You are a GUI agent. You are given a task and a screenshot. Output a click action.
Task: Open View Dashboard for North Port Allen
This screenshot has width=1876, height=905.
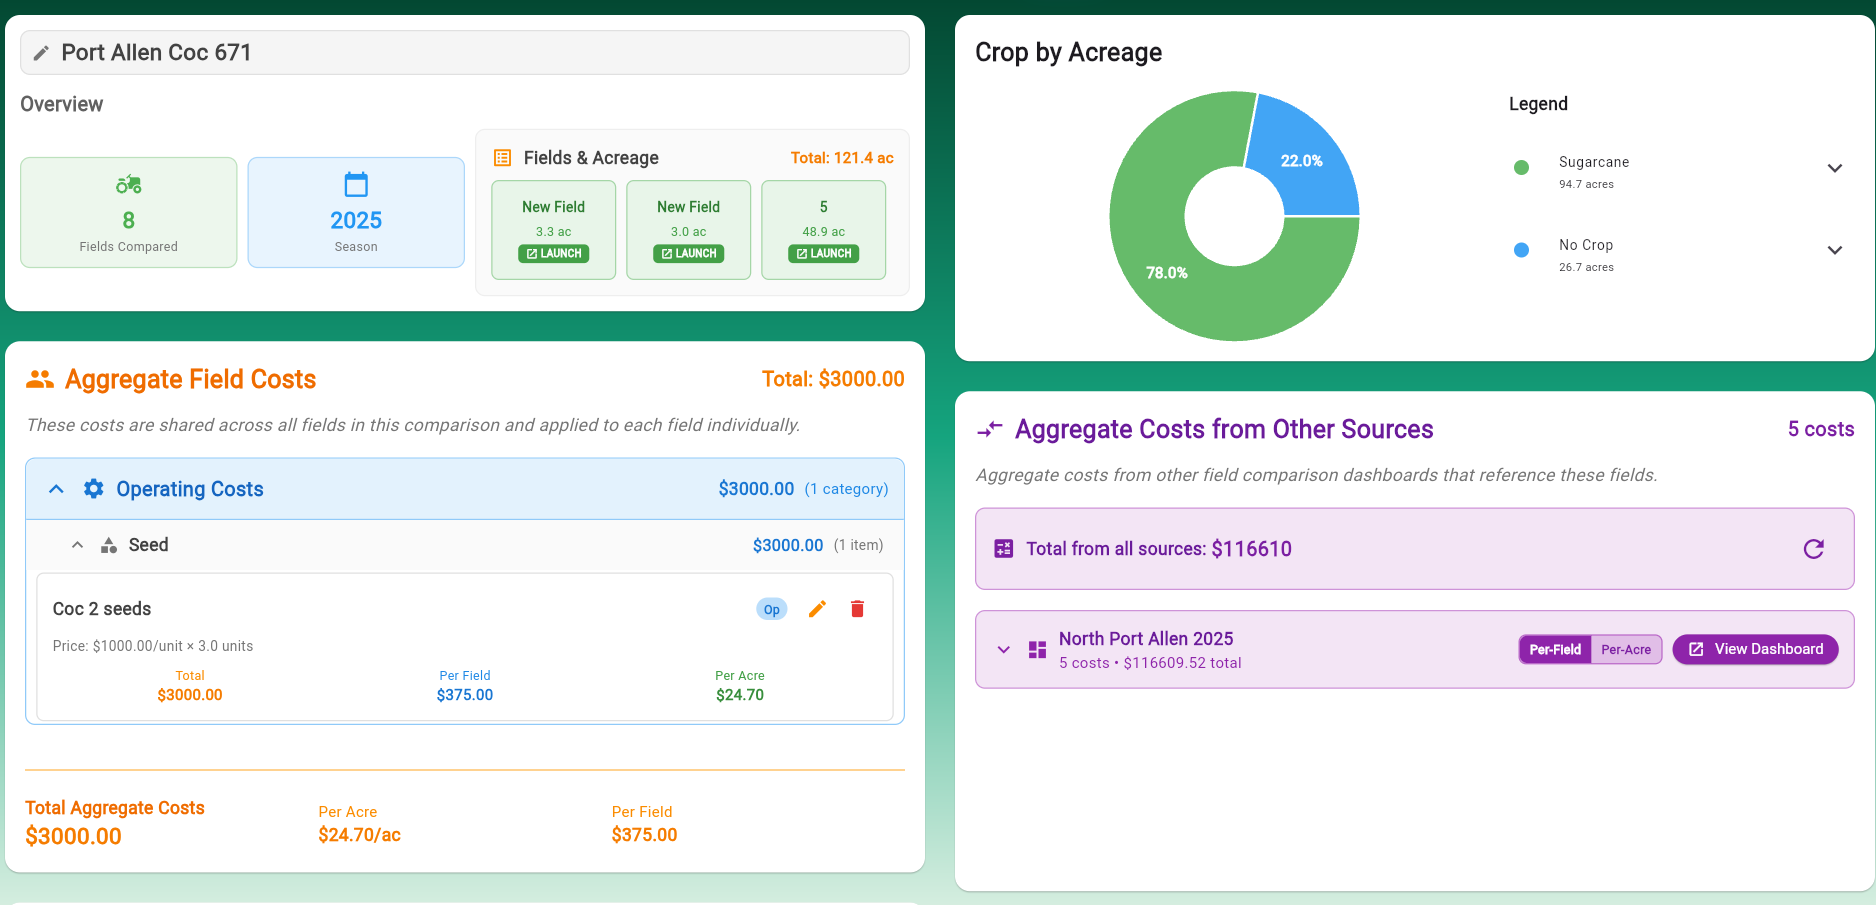tap(1755, 650)
